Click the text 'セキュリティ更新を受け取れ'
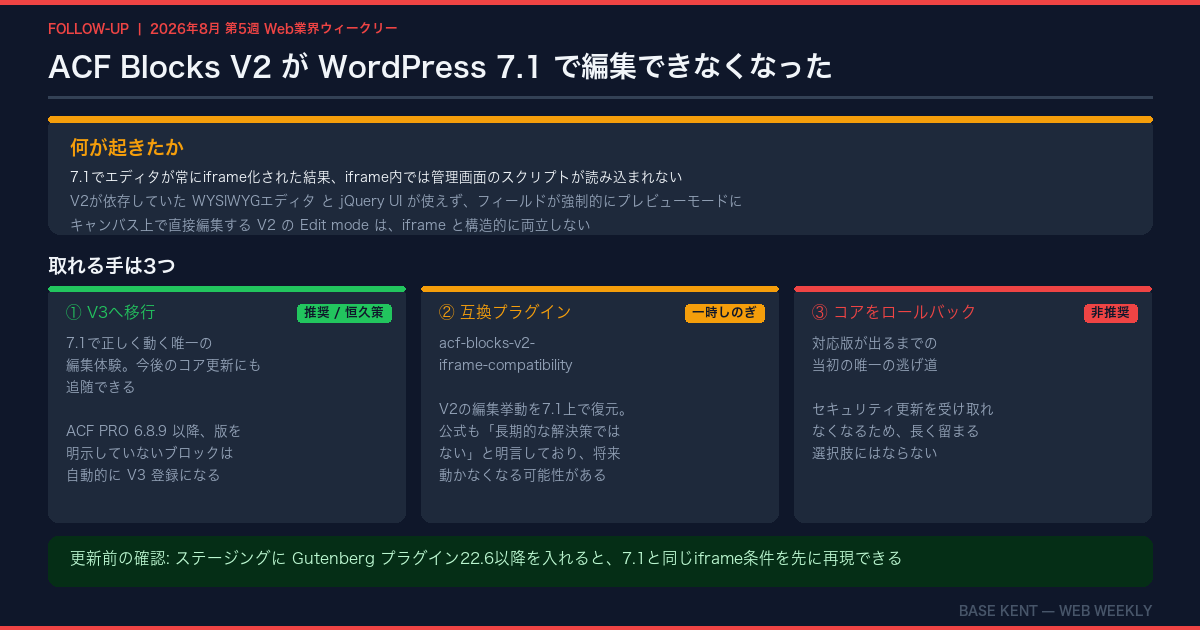Image resolution: width=1200 pixels, height=630 pixels. pos(903,409)
